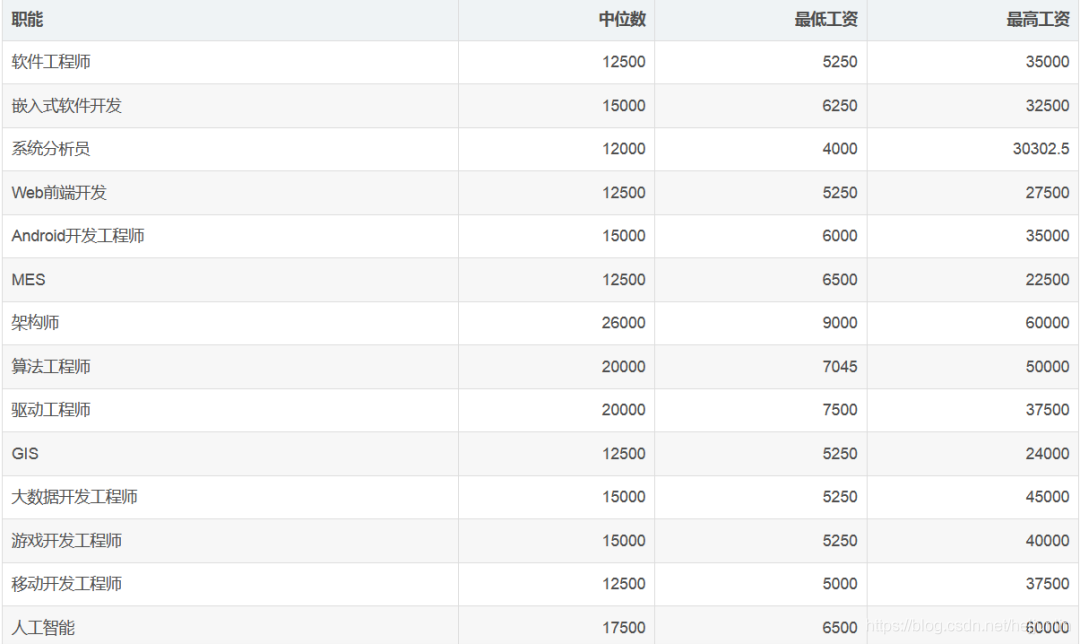Select the 26000 median salary cell
This screenshot has height=644, width=1080.
coord(624,323)
